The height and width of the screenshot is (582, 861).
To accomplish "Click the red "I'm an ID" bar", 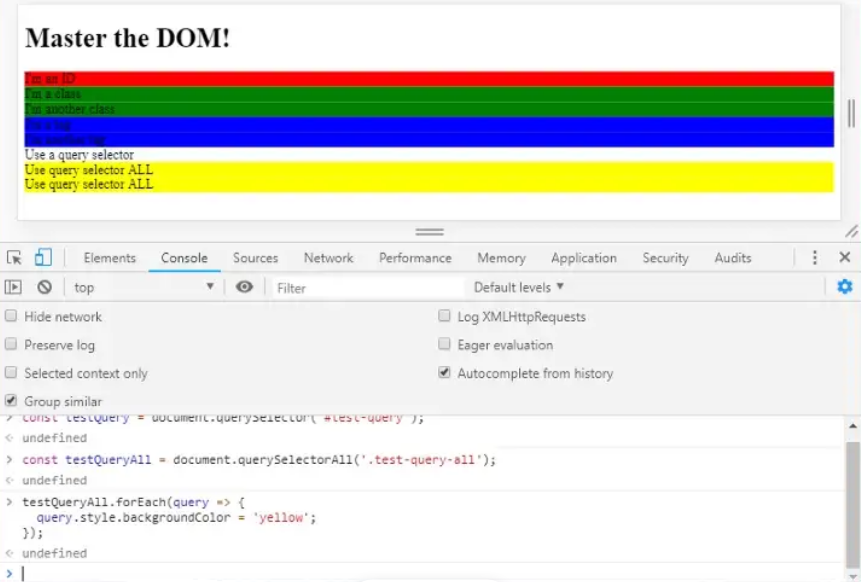I will click(x=428, y=78).
